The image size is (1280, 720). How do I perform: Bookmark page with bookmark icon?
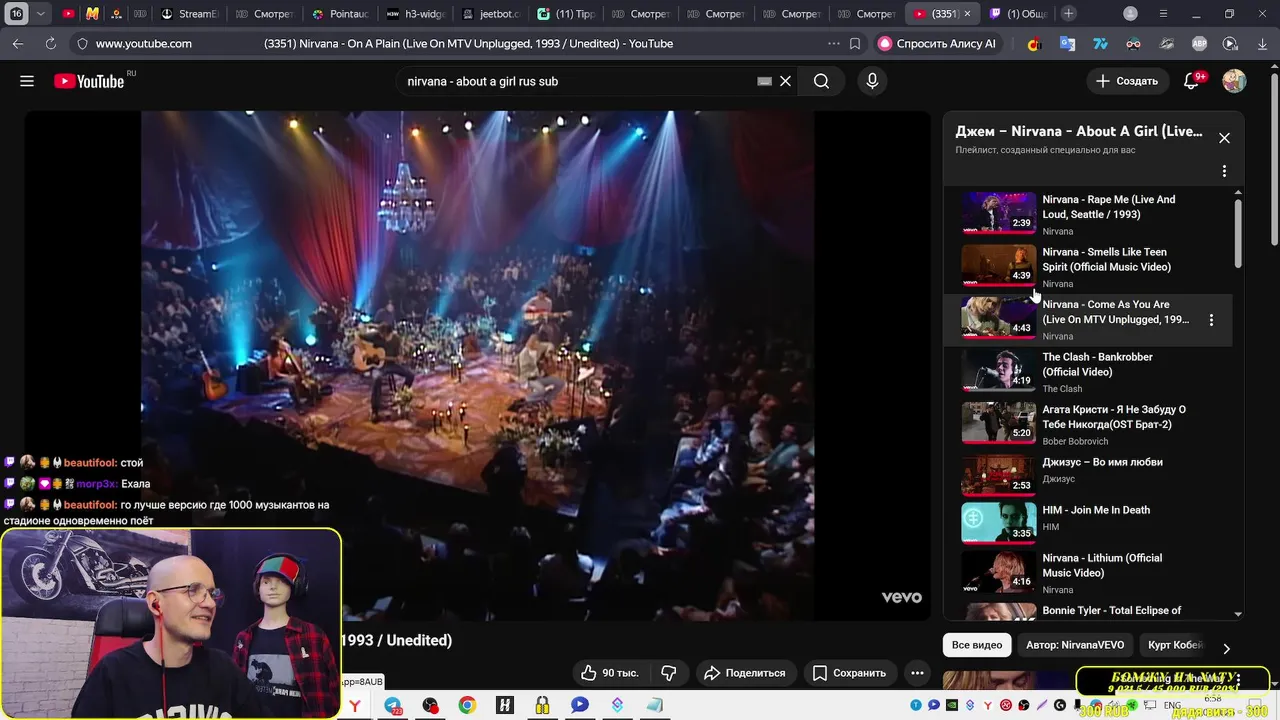point(855,43)
